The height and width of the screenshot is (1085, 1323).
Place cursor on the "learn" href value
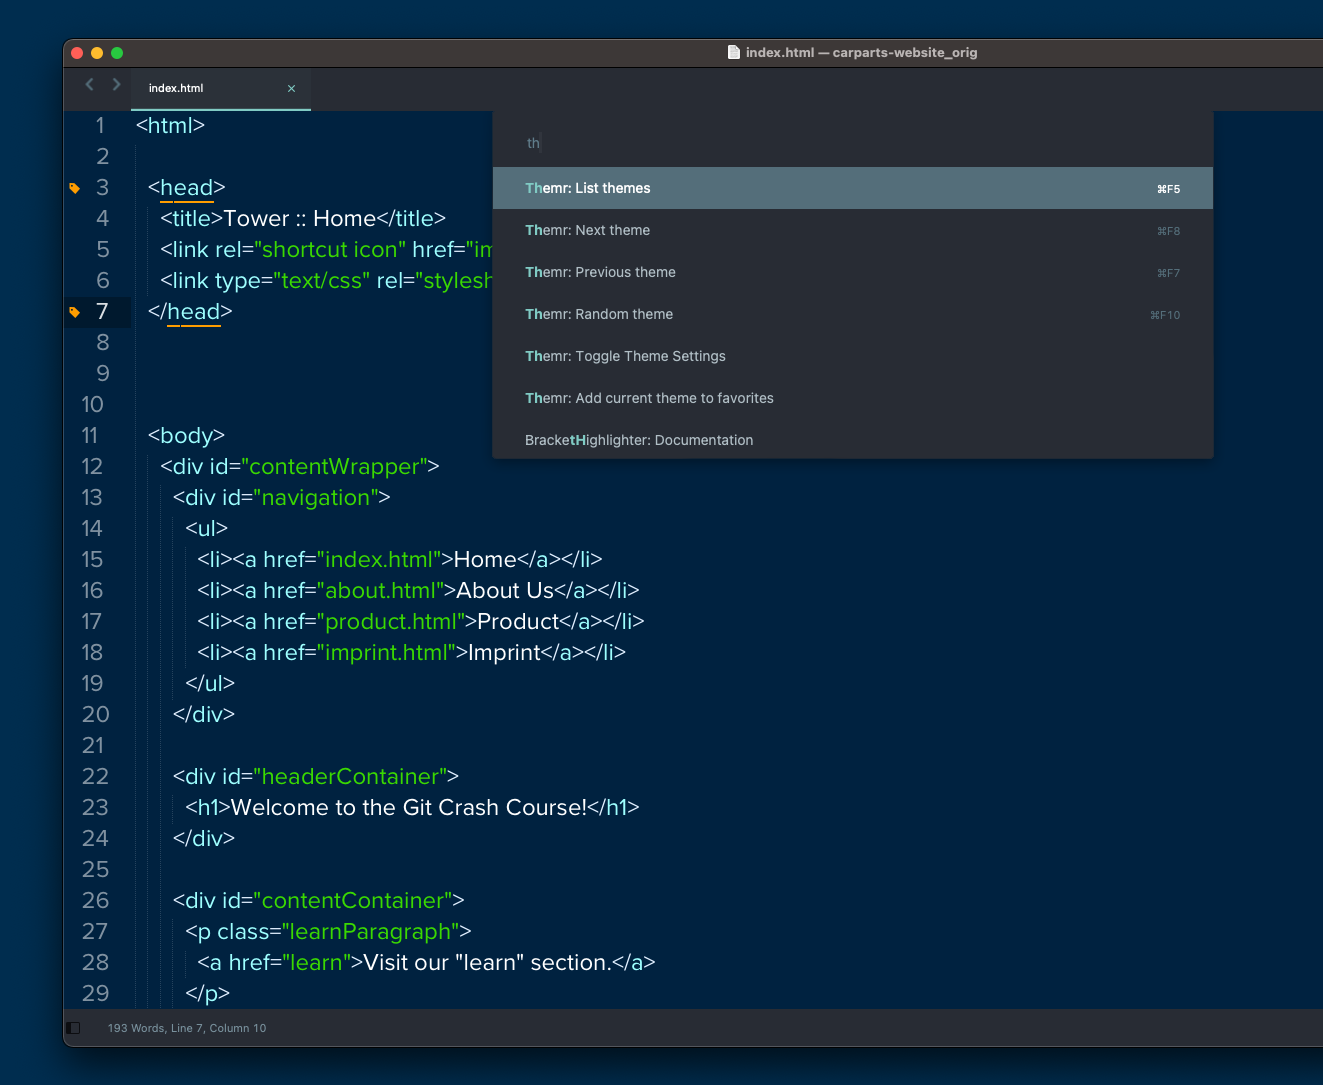pos(318,962)
